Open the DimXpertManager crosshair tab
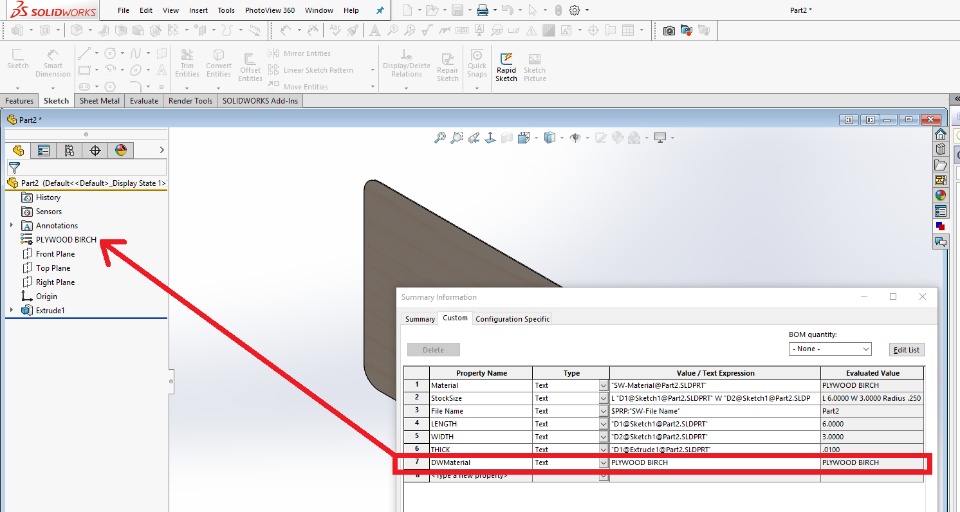 [95, 150]
